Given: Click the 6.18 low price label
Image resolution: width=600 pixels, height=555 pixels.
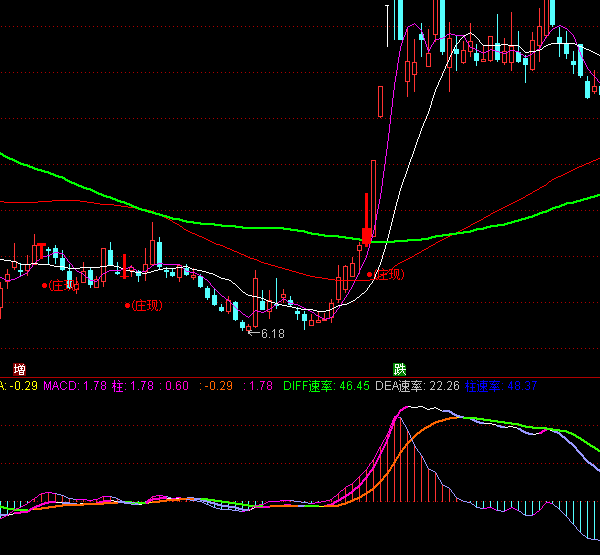Looking at the screenshot, I should (x=273, y=334).
